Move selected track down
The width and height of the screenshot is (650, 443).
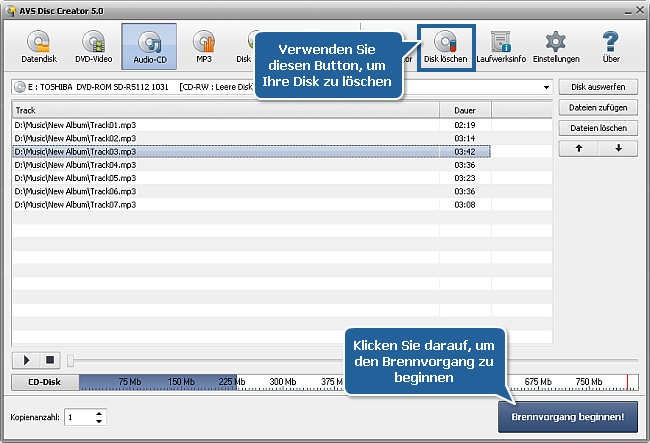(x=618, y=148)
